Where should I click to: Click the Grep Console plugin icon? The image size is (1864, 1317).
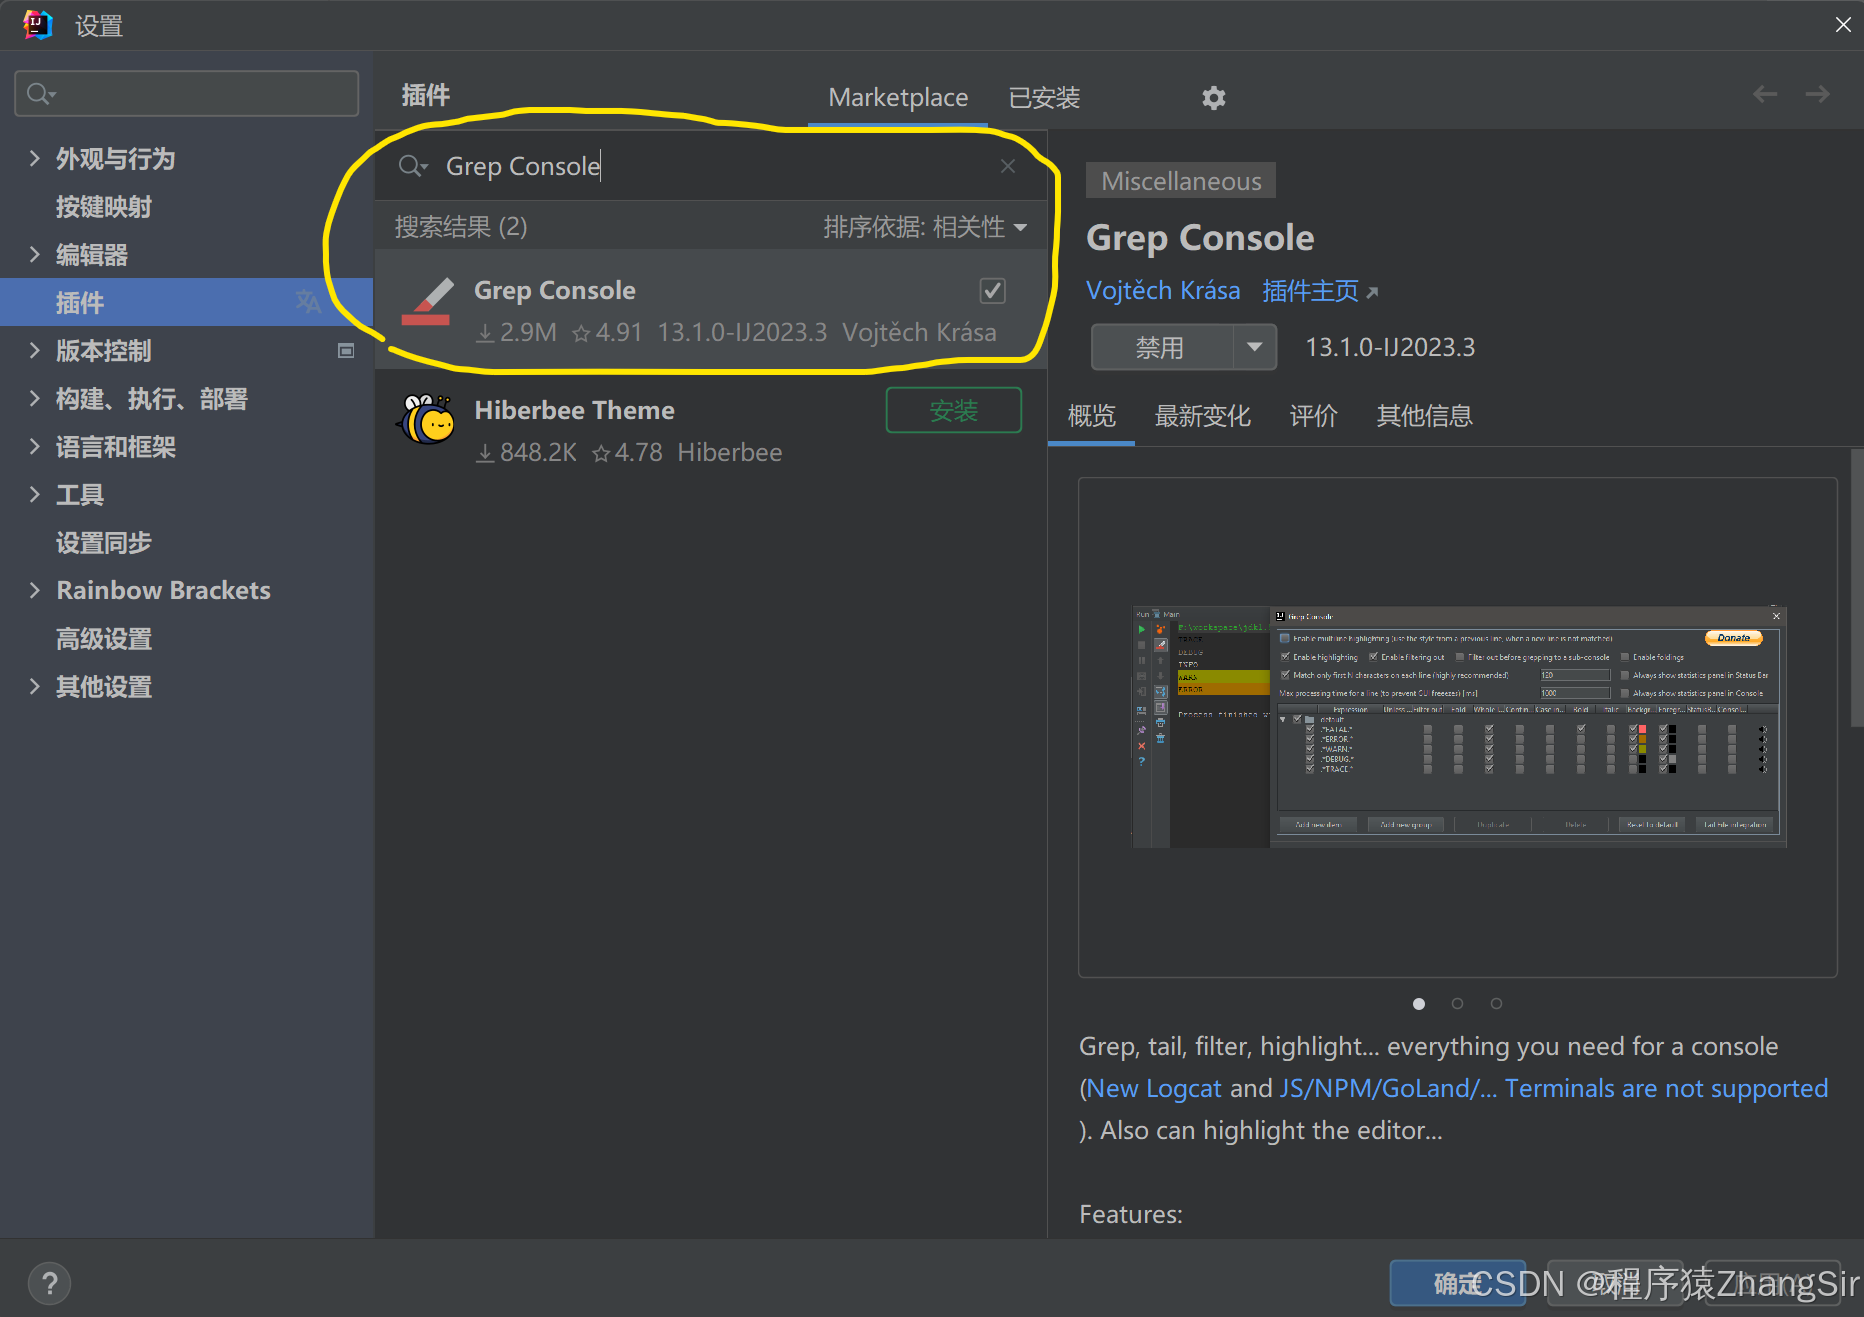[427, 301]
